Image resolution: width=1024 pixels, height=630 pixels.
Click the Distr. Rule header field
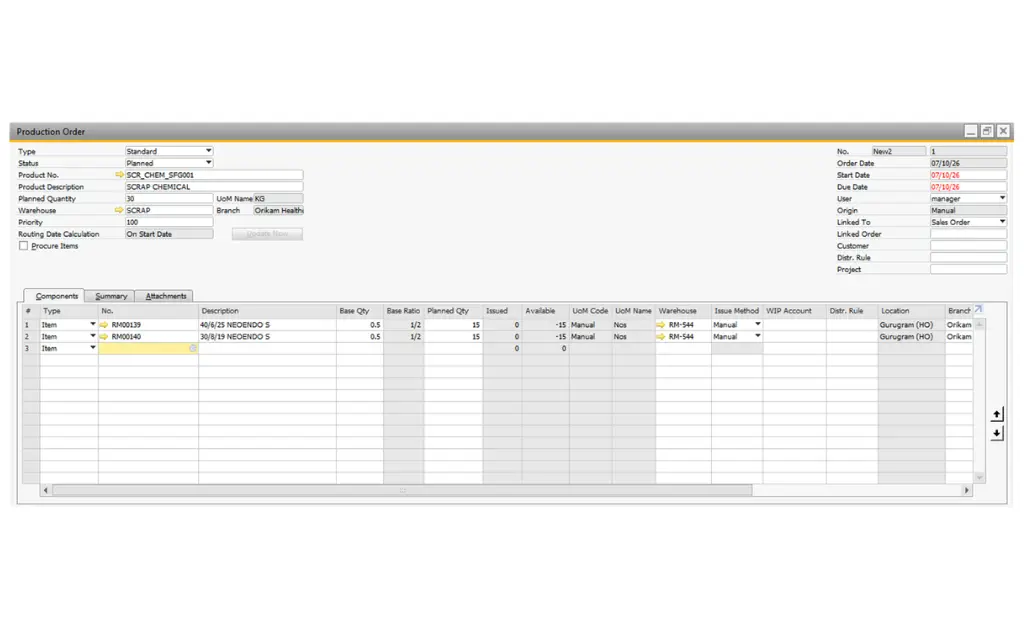pos(968,257)
